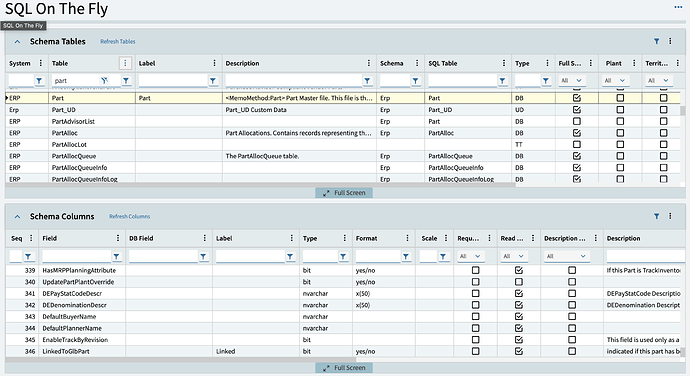Click Table column filter funnel icon
The width and height of the screenshot is (690, 376).
click(x=126, y=81)
